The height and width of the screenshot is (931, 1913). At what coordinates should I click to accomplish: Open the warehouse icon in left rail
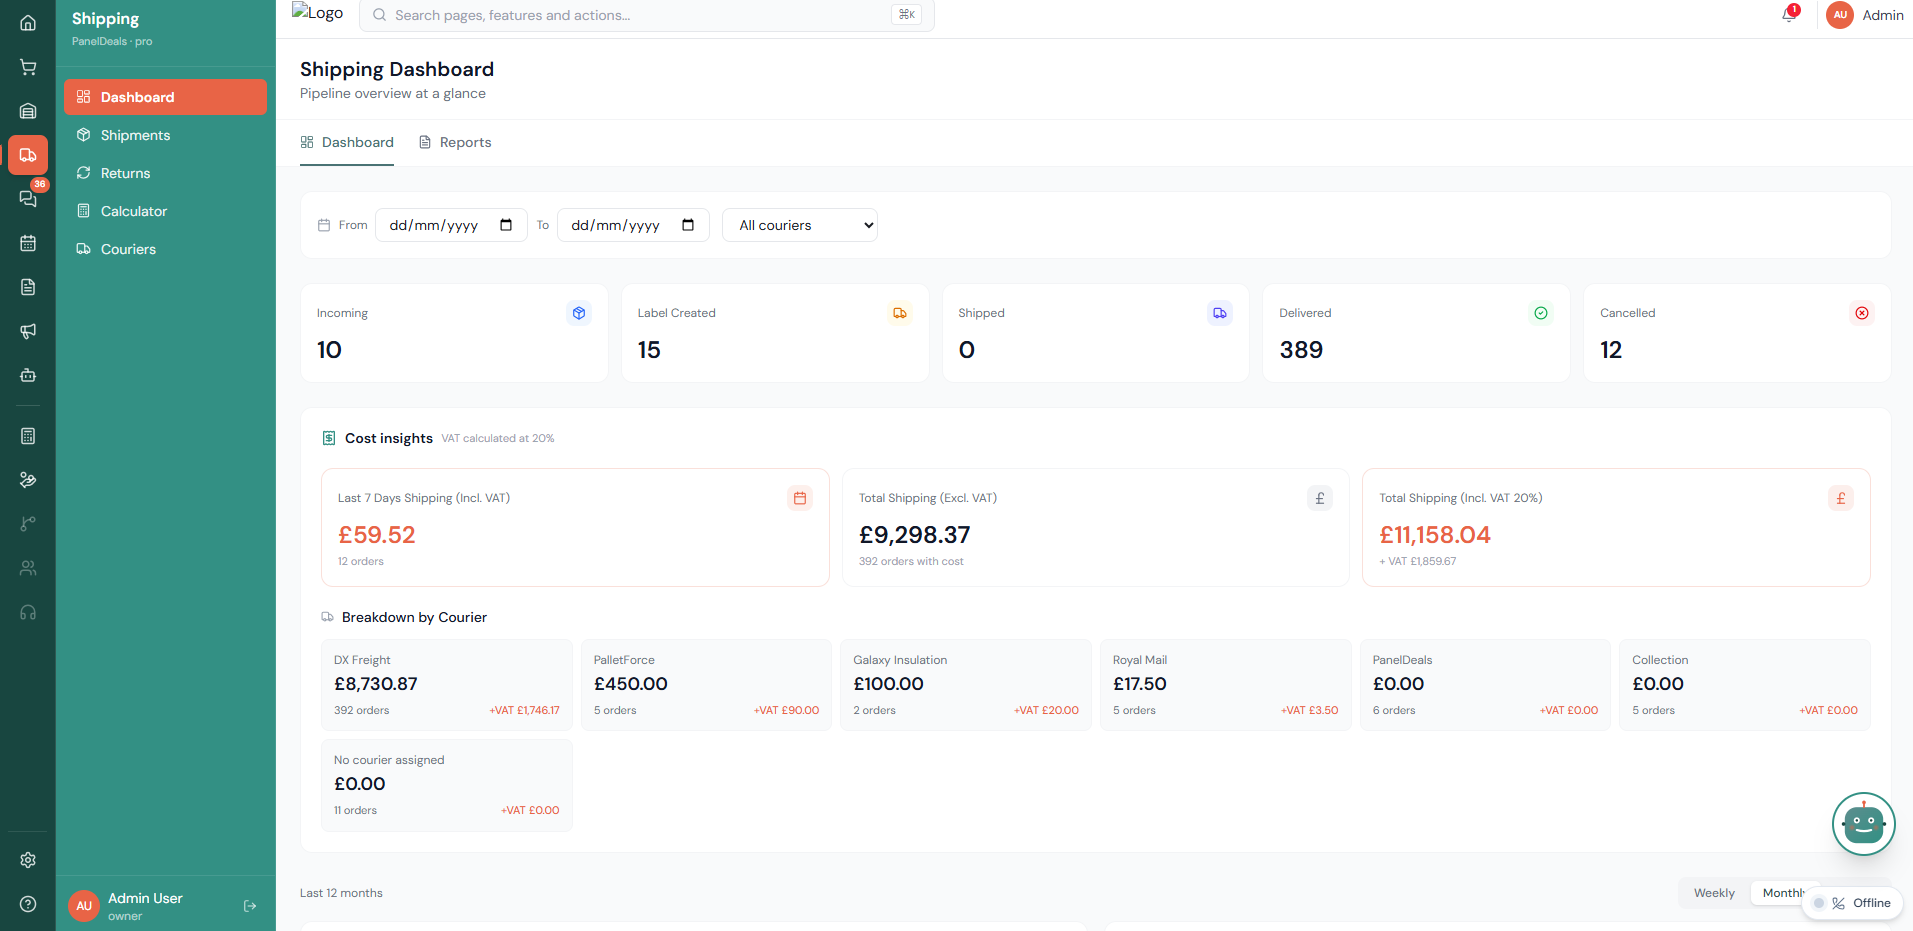(x=28, y=111)
